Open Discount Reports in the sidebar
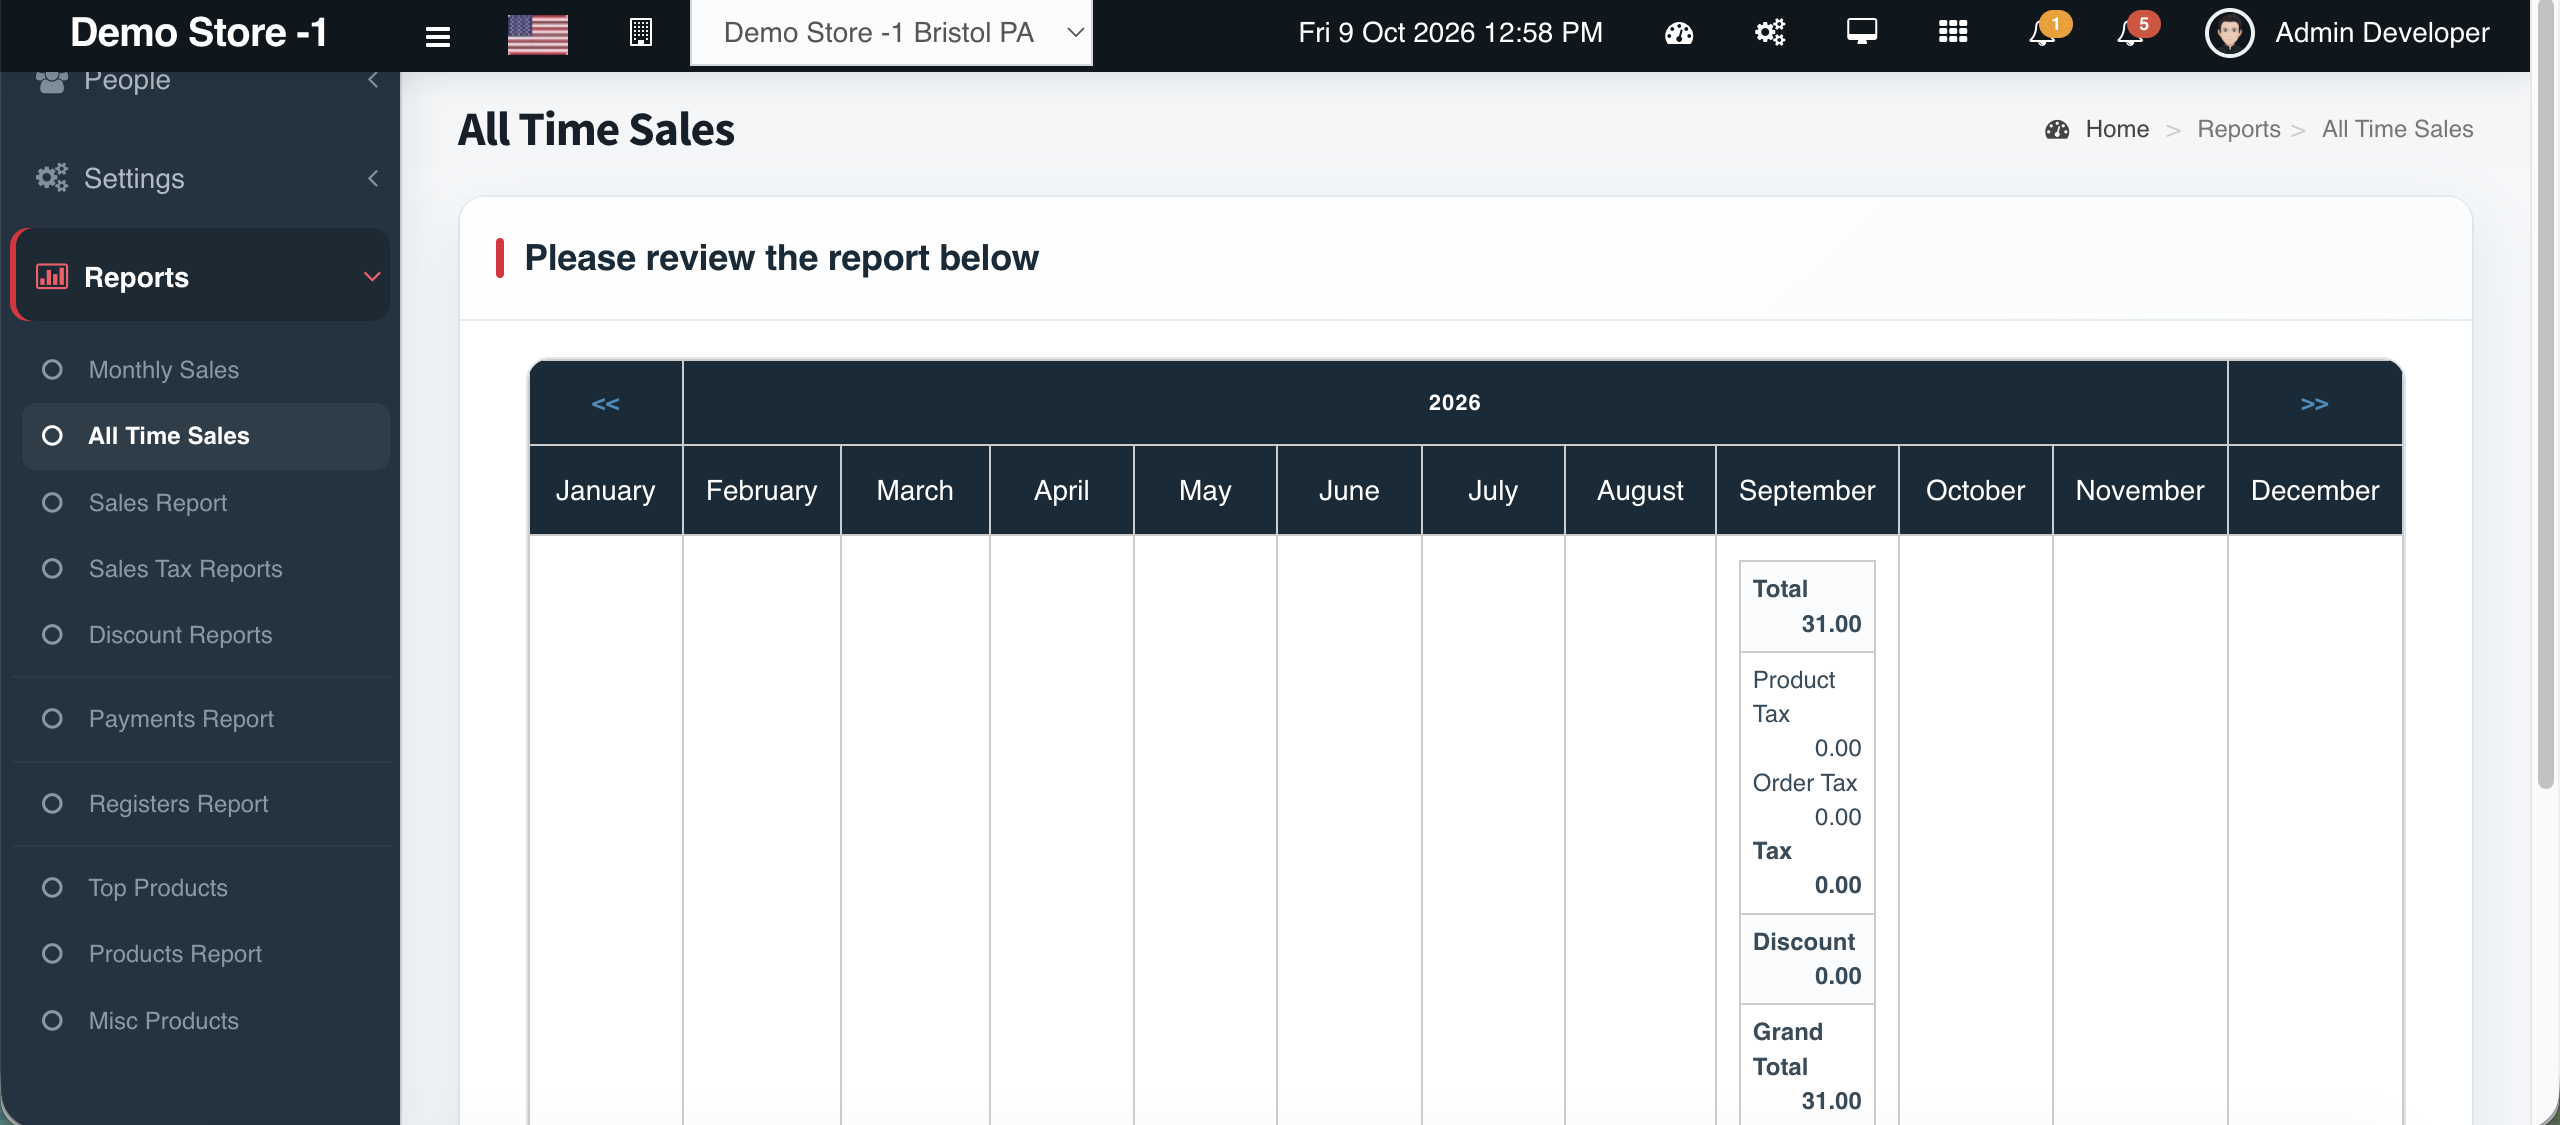 [180, 635]
